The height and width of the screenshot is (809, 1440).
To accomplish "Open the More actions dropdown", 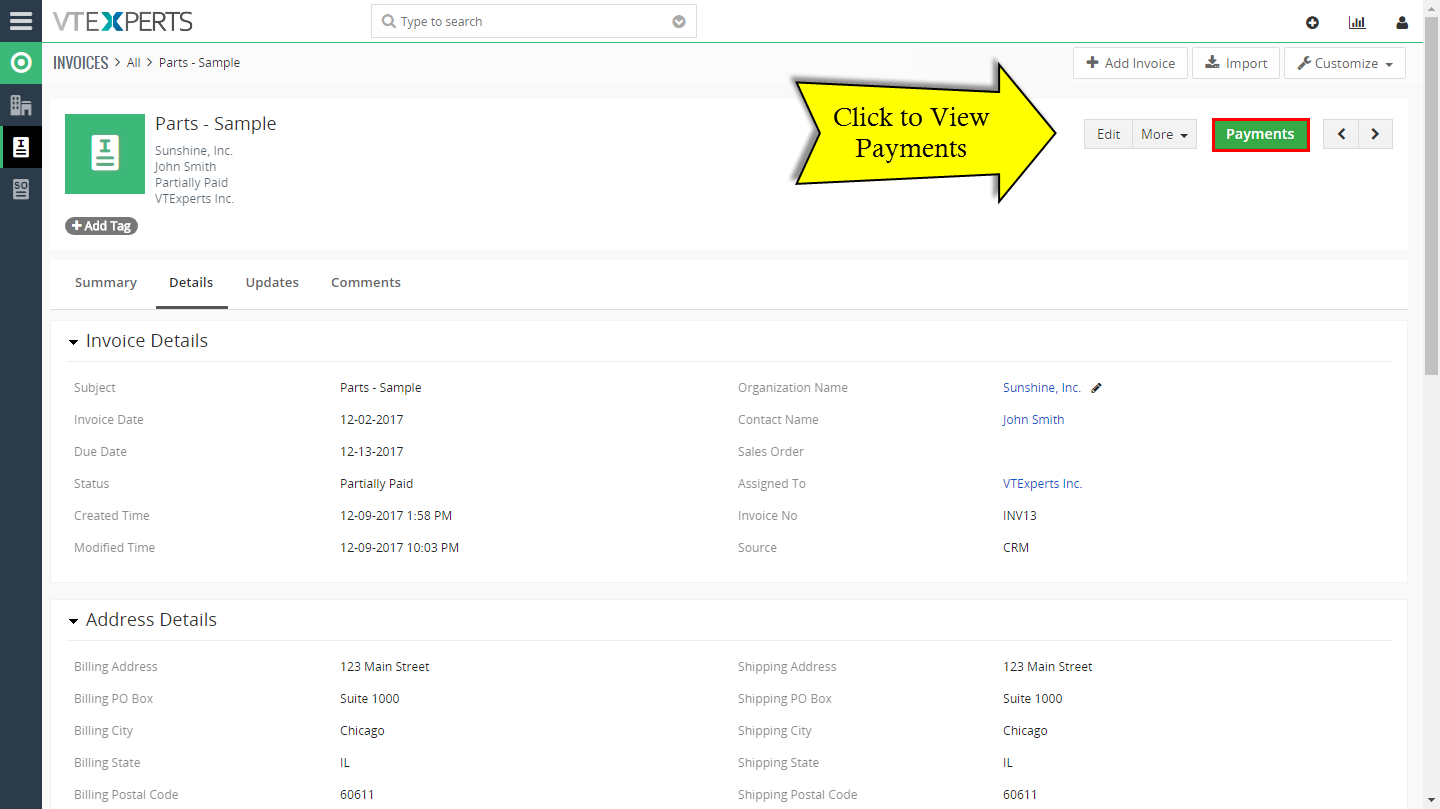I will click(x=1164, y=134).
